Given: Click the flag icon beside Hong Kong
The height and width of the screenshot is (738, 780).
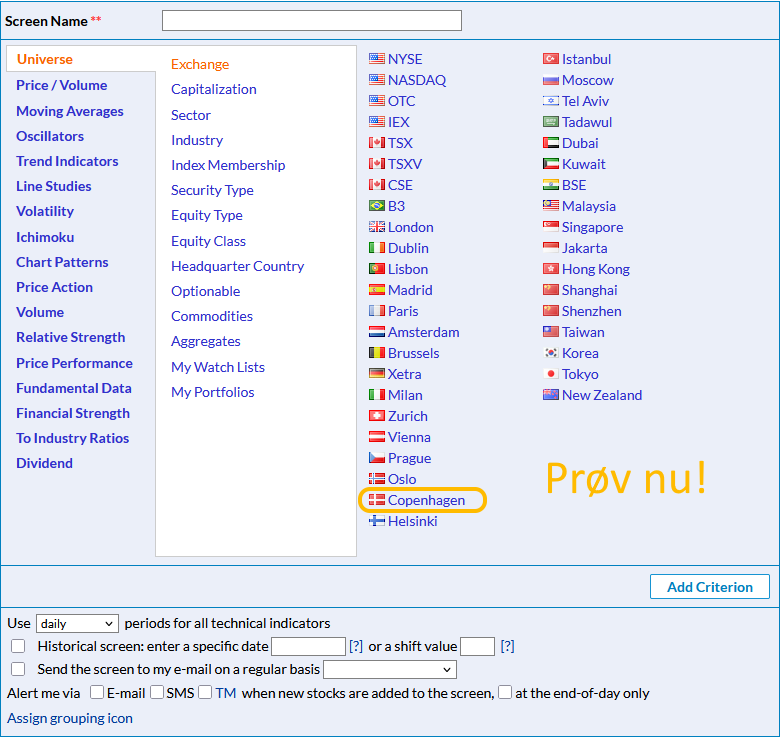Looking at the screenshot, I should click(551, 269).
